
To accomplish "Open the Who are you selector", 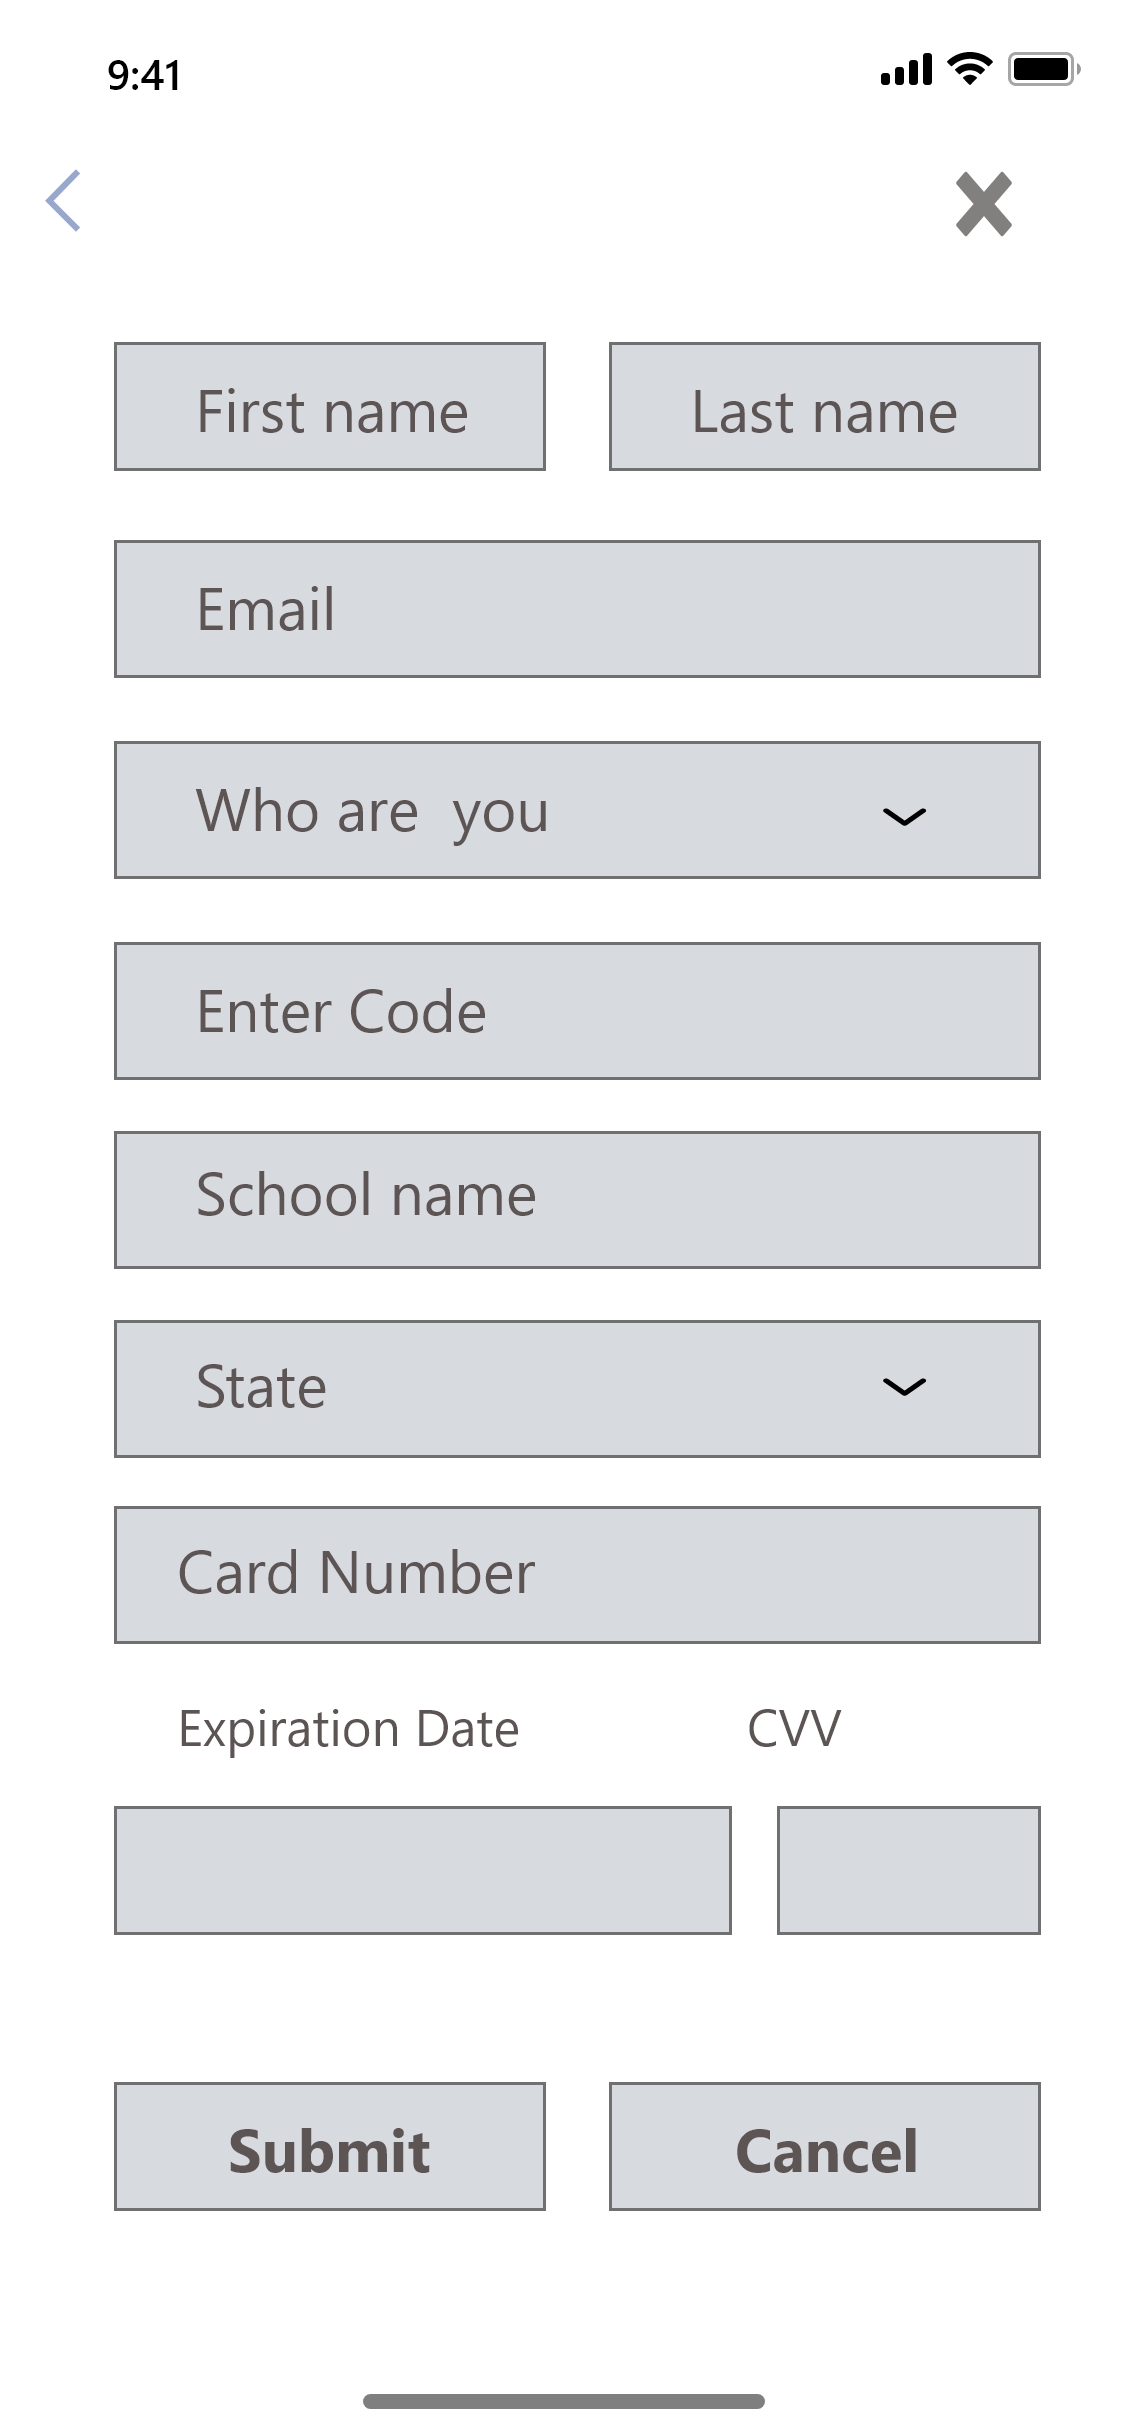I will pos(577,810).
